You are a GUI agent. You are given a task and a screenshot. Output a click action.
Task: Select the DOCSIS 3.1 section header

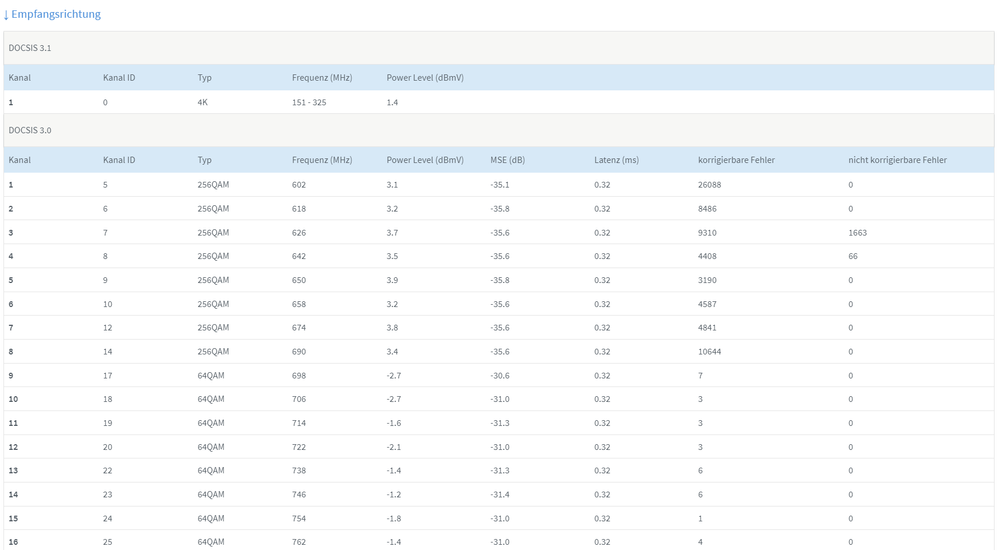pyautogui.click(x=498, y=48)
